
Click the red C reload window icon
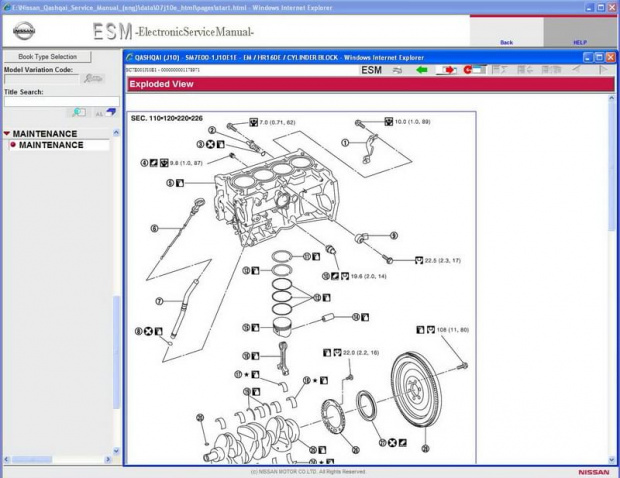474,70
